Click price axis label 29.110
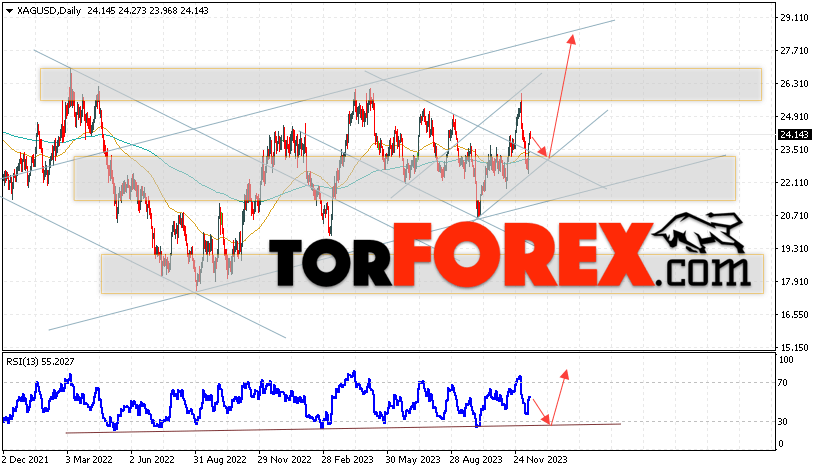 click(x=795, y=18)
